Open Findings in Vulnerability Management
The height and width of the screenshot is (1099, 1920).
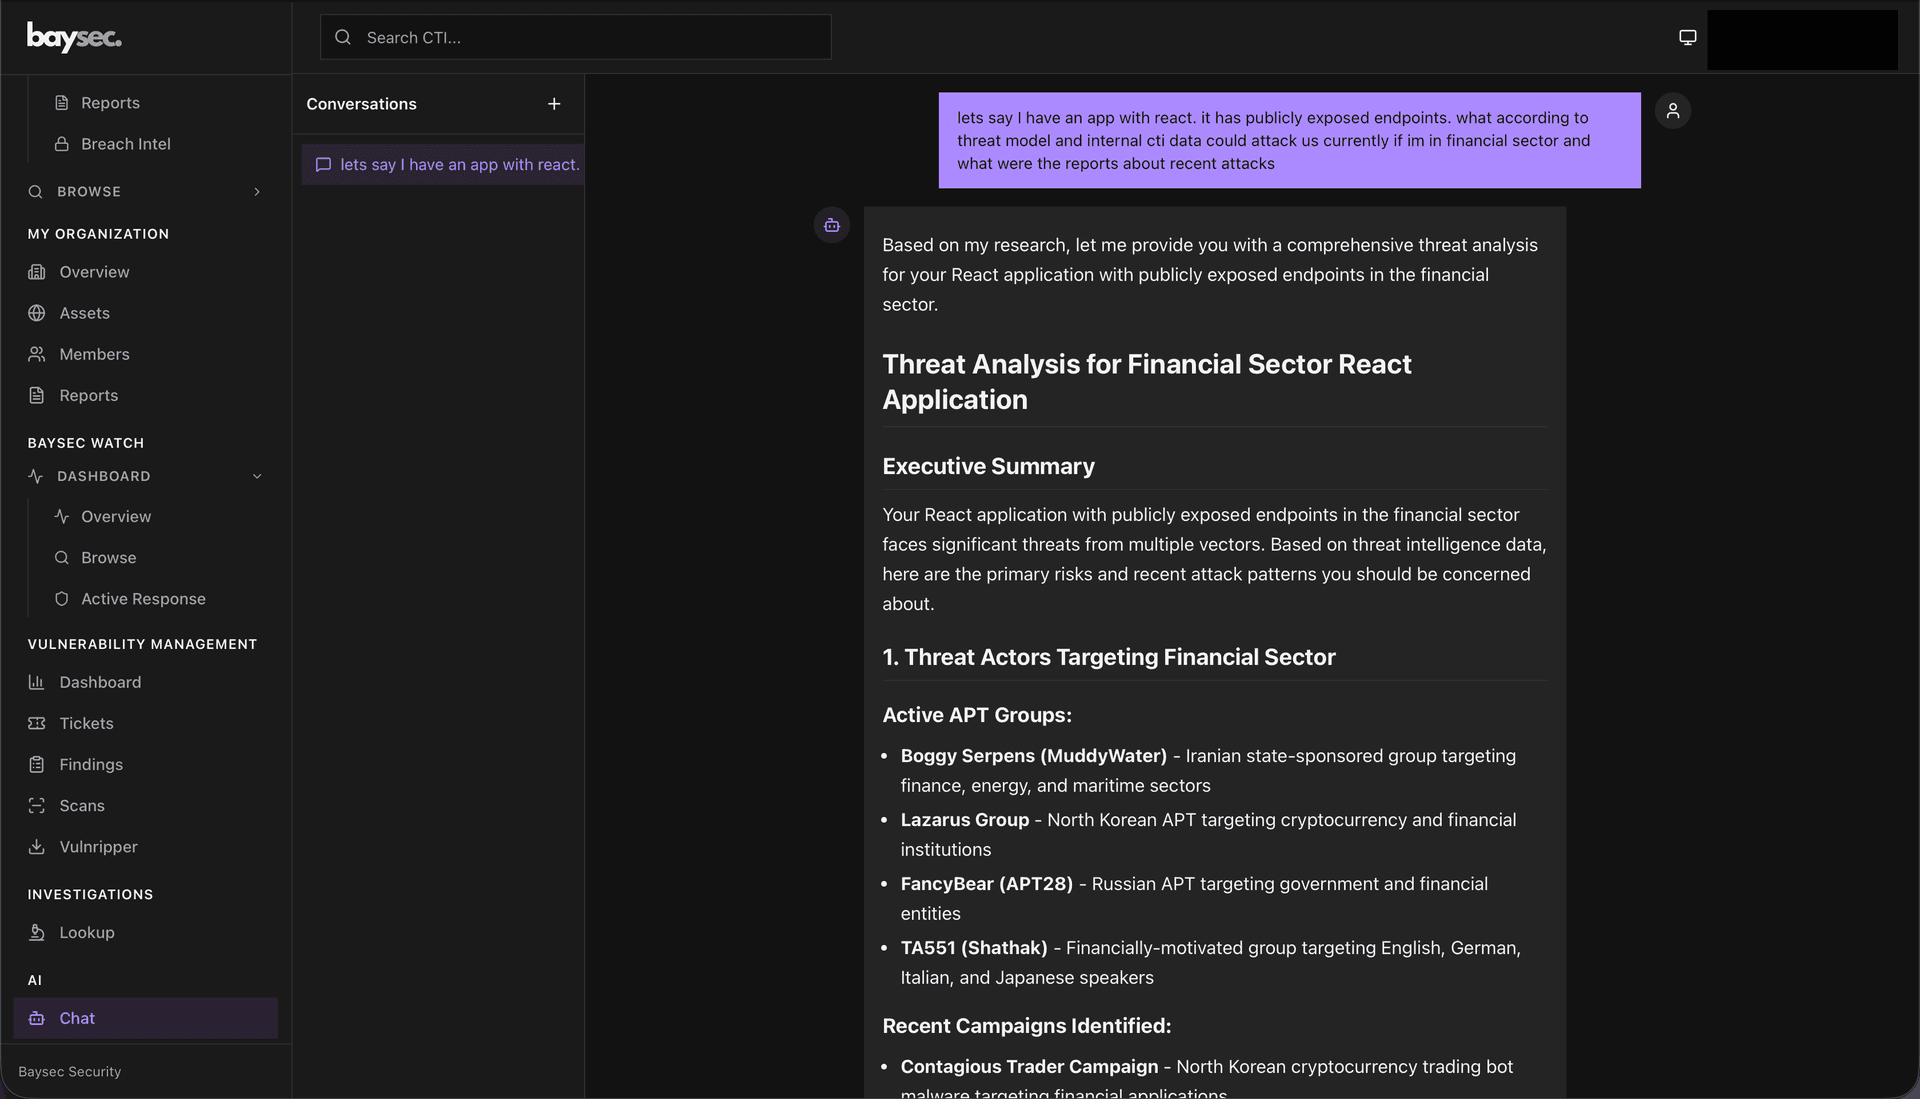(91, 765)
